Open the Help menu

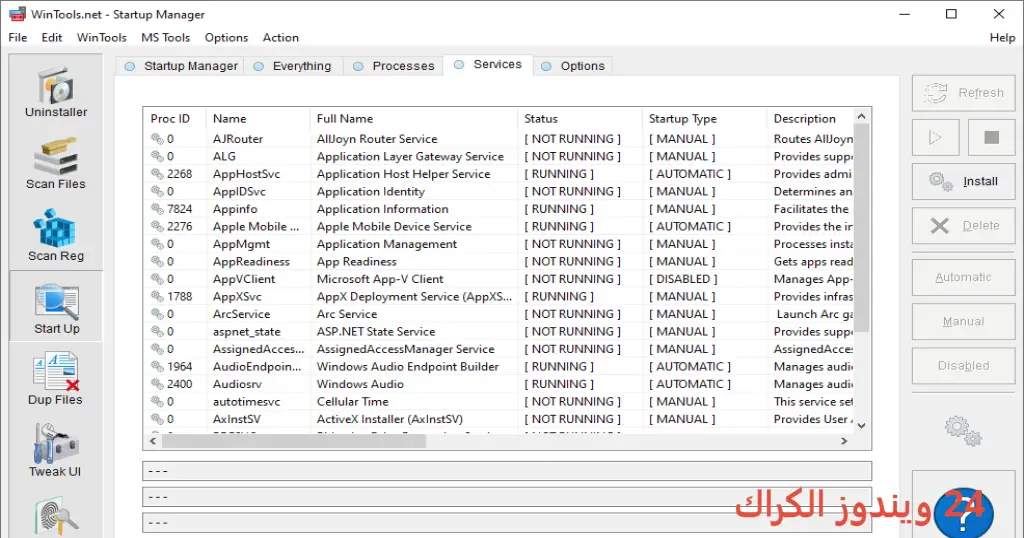[x=1002, y=38]
